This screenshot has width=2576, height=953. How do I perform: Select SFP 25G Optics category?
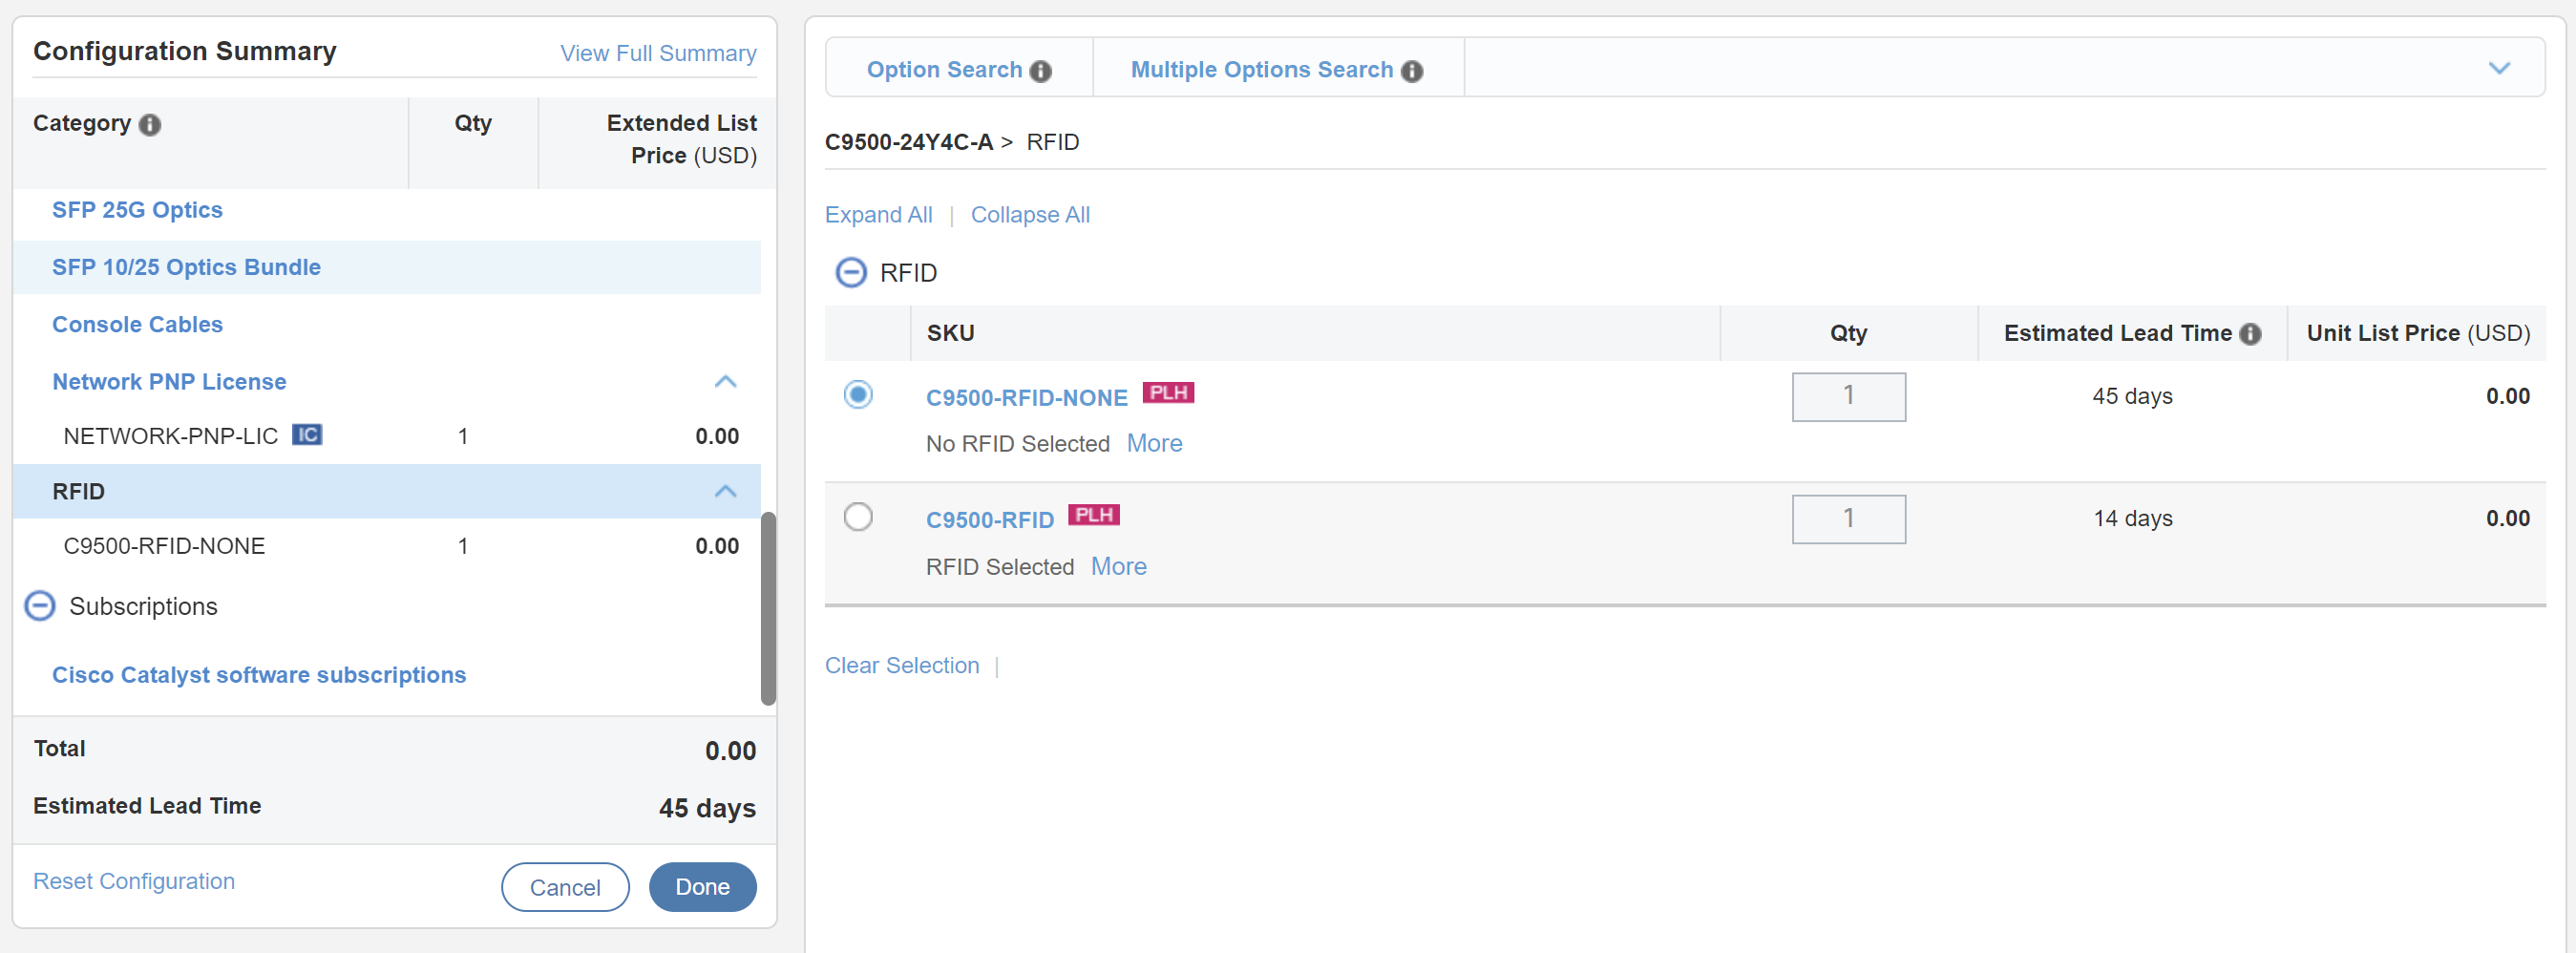click(x=137, y=210)
